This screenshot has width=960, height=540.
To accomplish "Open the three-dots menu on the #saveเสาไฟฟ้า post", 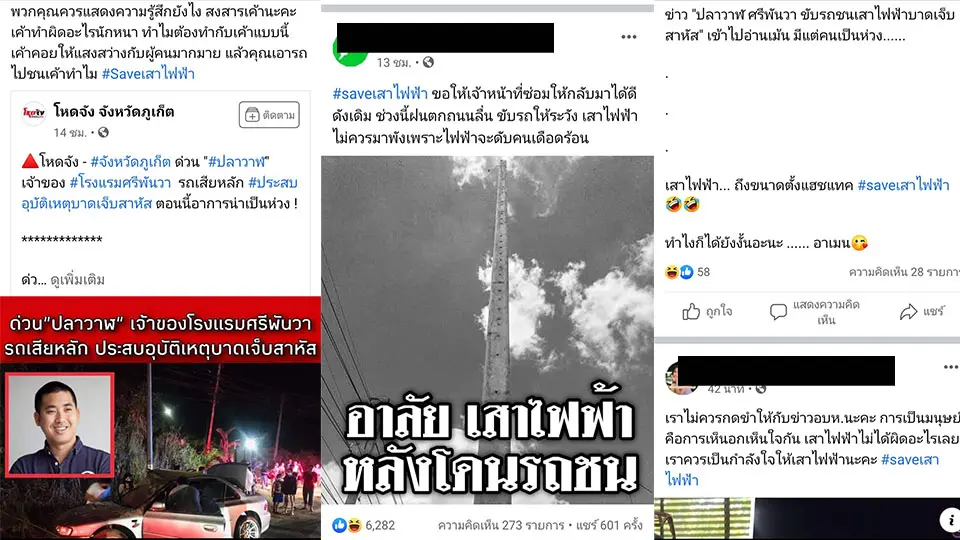I will pyautogui.click(x=629, y=37).
